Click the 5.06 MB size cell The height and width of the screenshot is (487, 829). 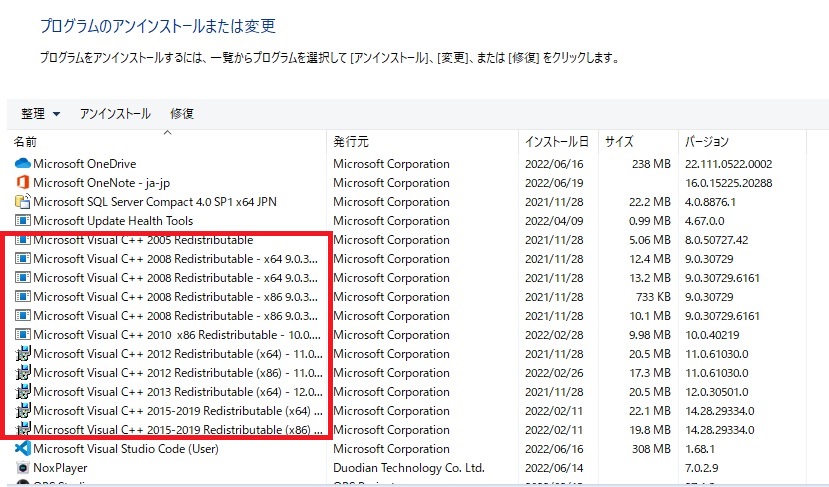(650, 240)
